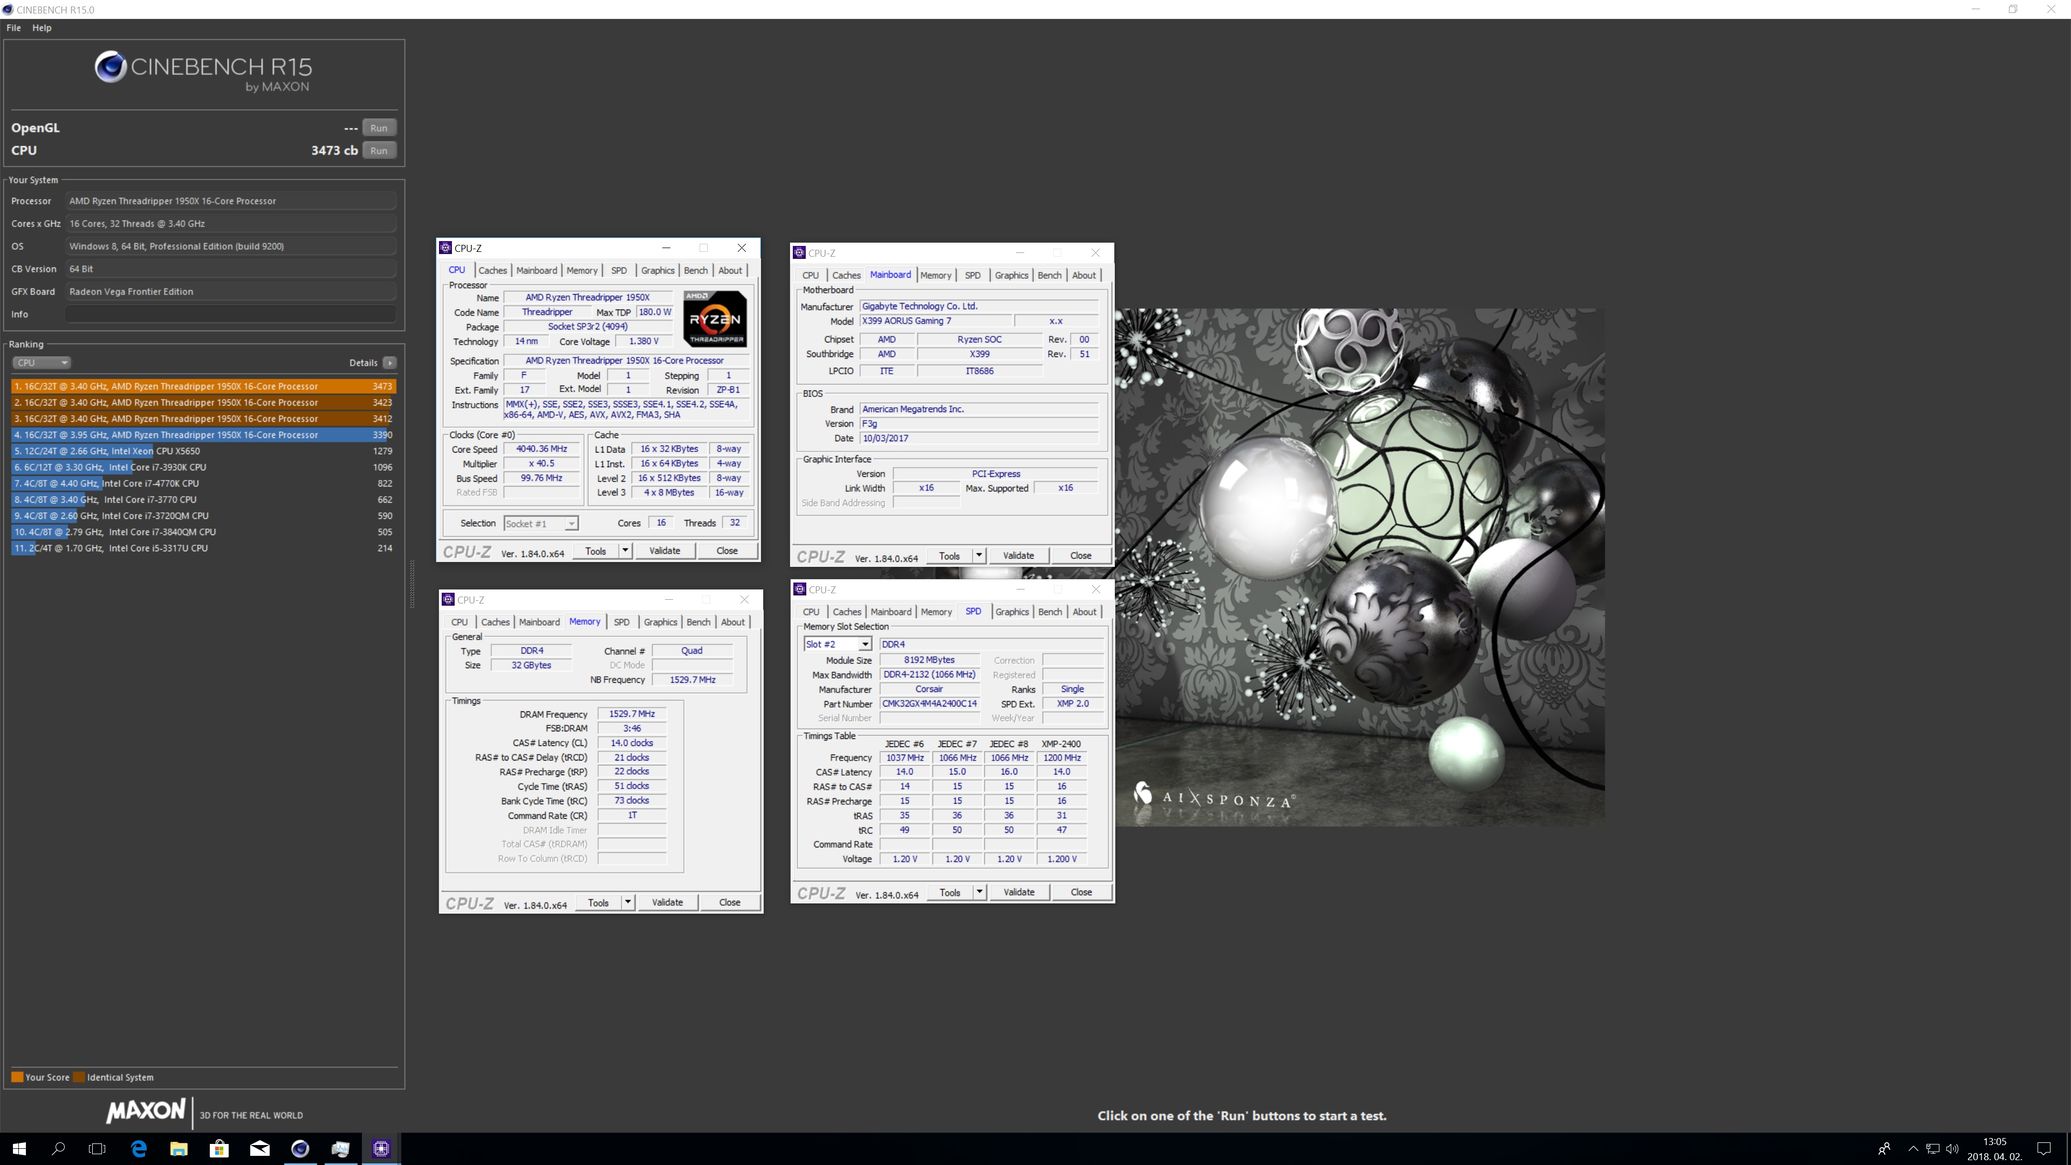The height and width of the screenshot is (1165, 2071).
Task: Switch to Cinebench taskbar icon
Action: (300, 1149)
